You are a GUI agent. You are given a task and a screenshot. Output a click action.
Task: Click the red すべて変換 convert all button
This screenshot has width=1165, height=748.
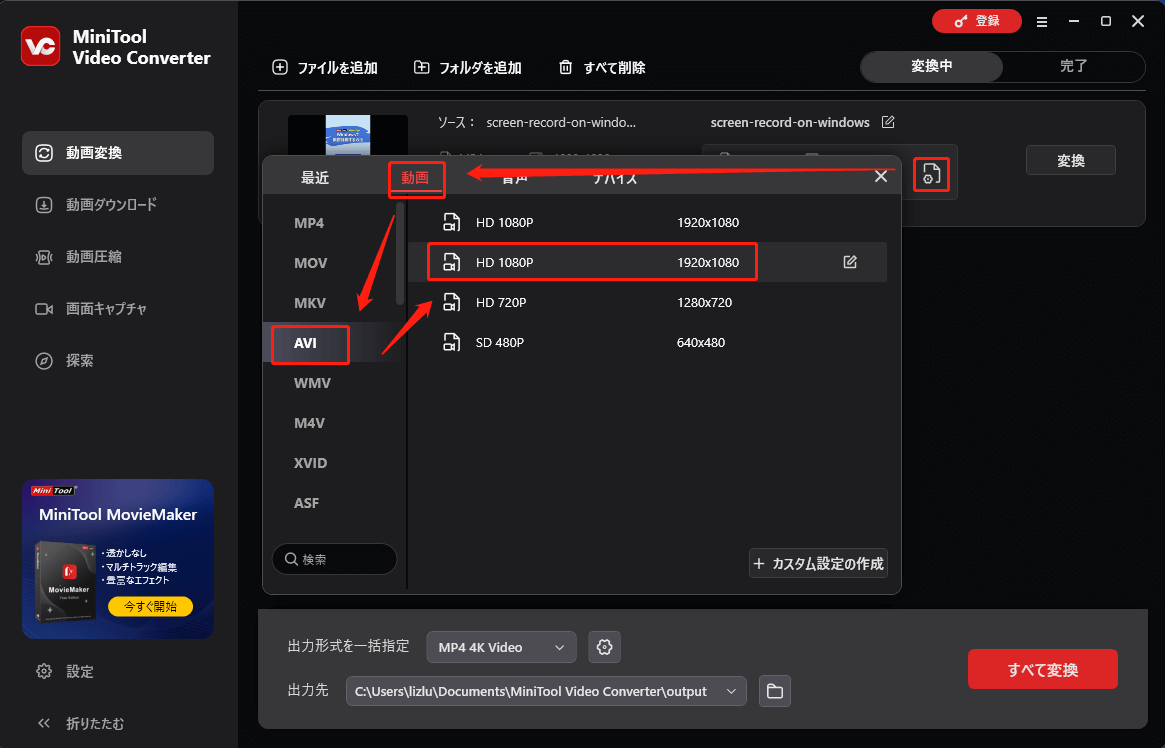1042,670
